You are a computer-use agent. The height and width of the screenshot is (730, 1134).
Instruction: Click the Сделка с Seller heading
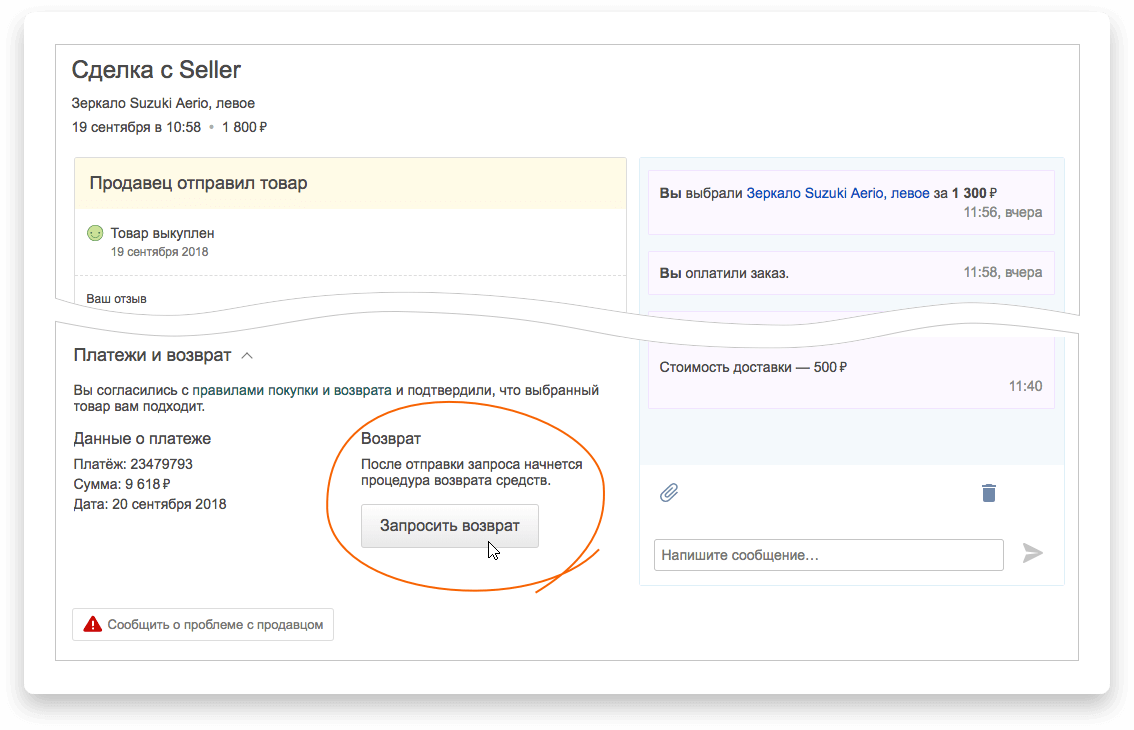click(156, 70)
